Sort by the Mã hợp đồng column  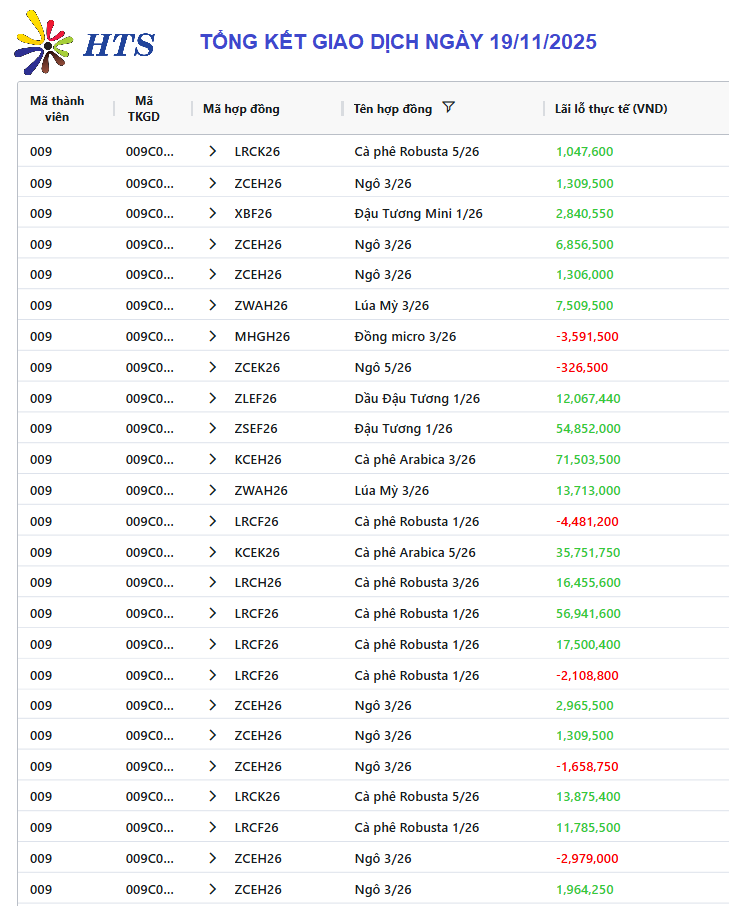(241, 109)
